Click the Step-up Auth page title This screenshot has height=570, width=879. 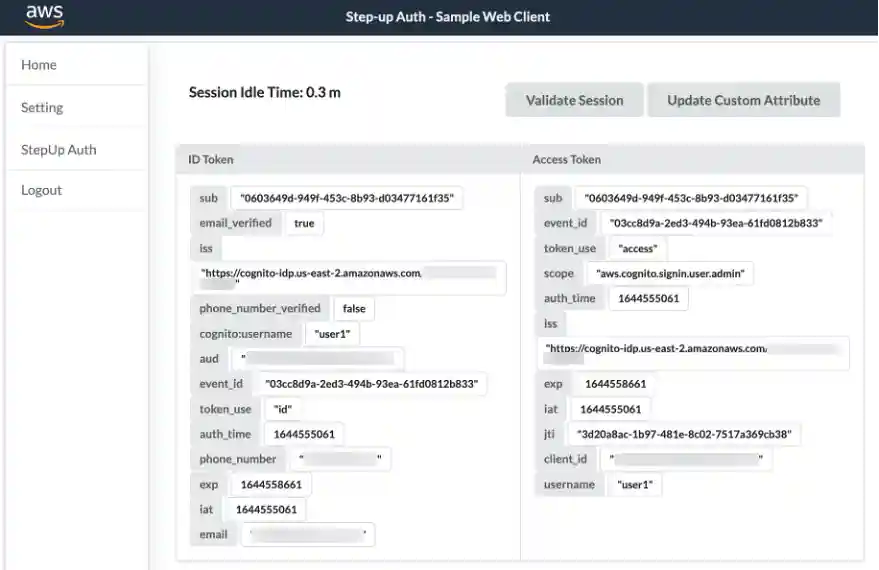click(x=447, y=17)
